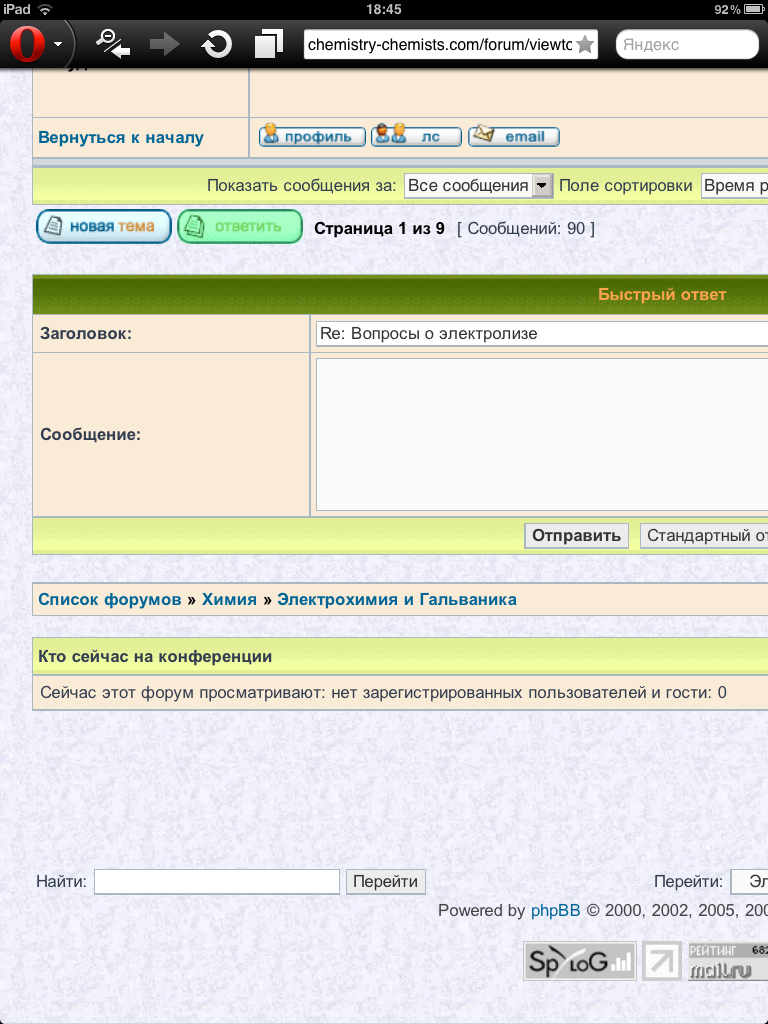The height and width of the screenshot is (1024, 768).
Task: Reload the page with refresh icon
Action: [x=216, y=44]
